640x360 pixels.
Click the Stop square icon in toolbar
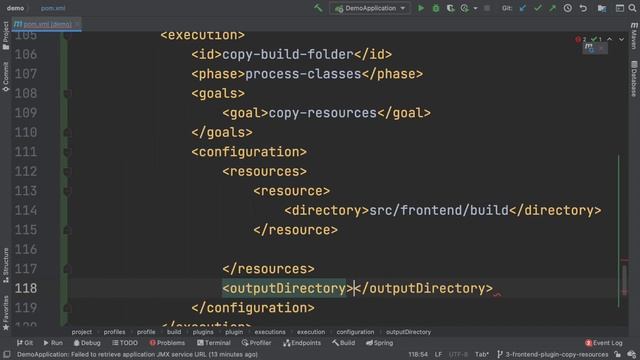tap(487, 8)
